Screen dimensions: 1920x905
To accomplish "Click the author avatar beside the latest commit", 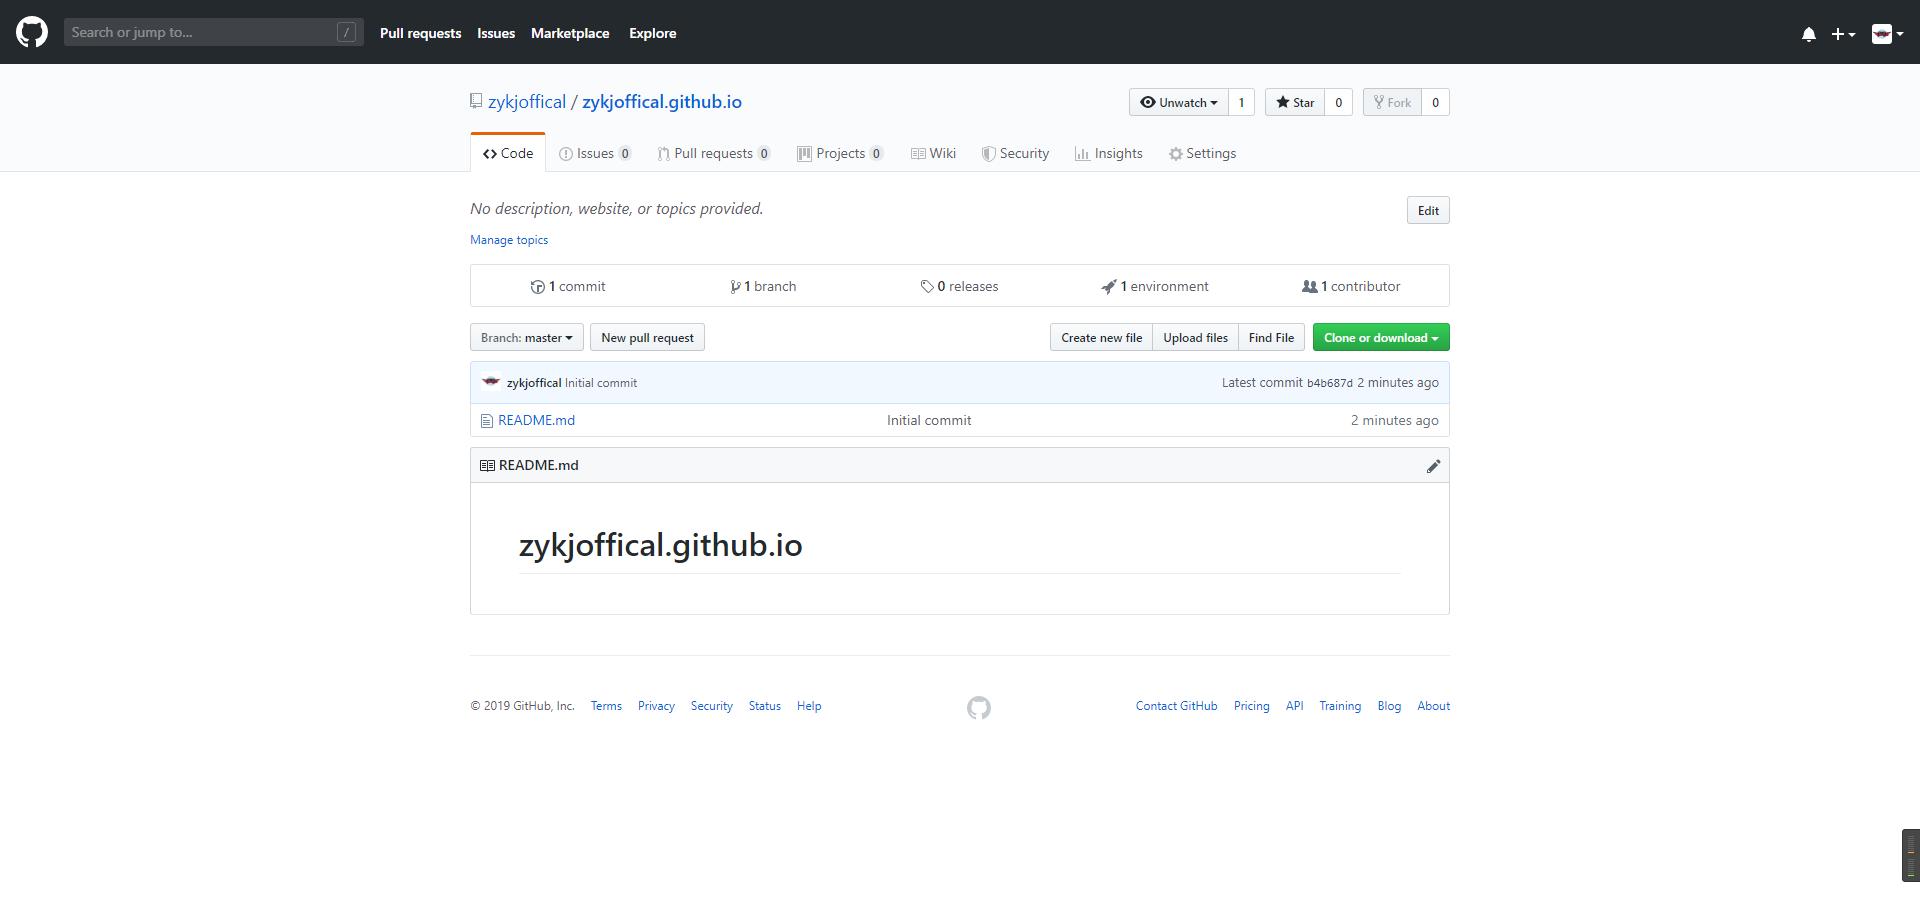I will point(490,382).
